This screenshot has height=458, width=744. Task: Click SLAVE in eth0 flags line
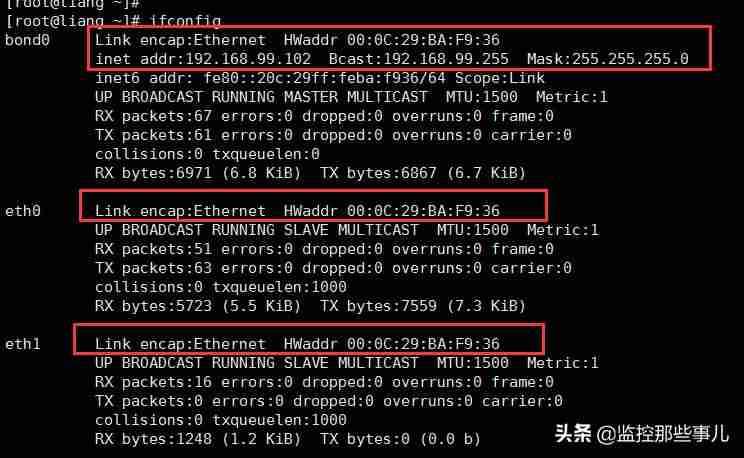[306, 230]
